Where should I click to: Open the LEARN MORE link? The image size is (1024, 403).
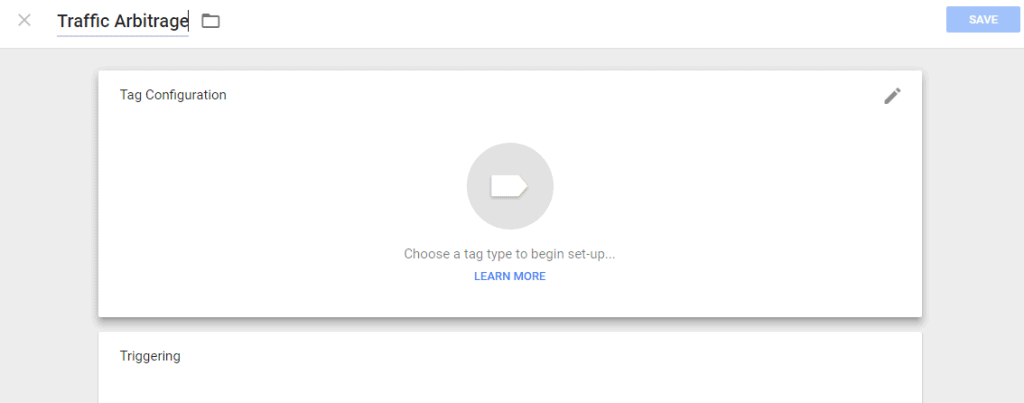click(x=510, y=276)
